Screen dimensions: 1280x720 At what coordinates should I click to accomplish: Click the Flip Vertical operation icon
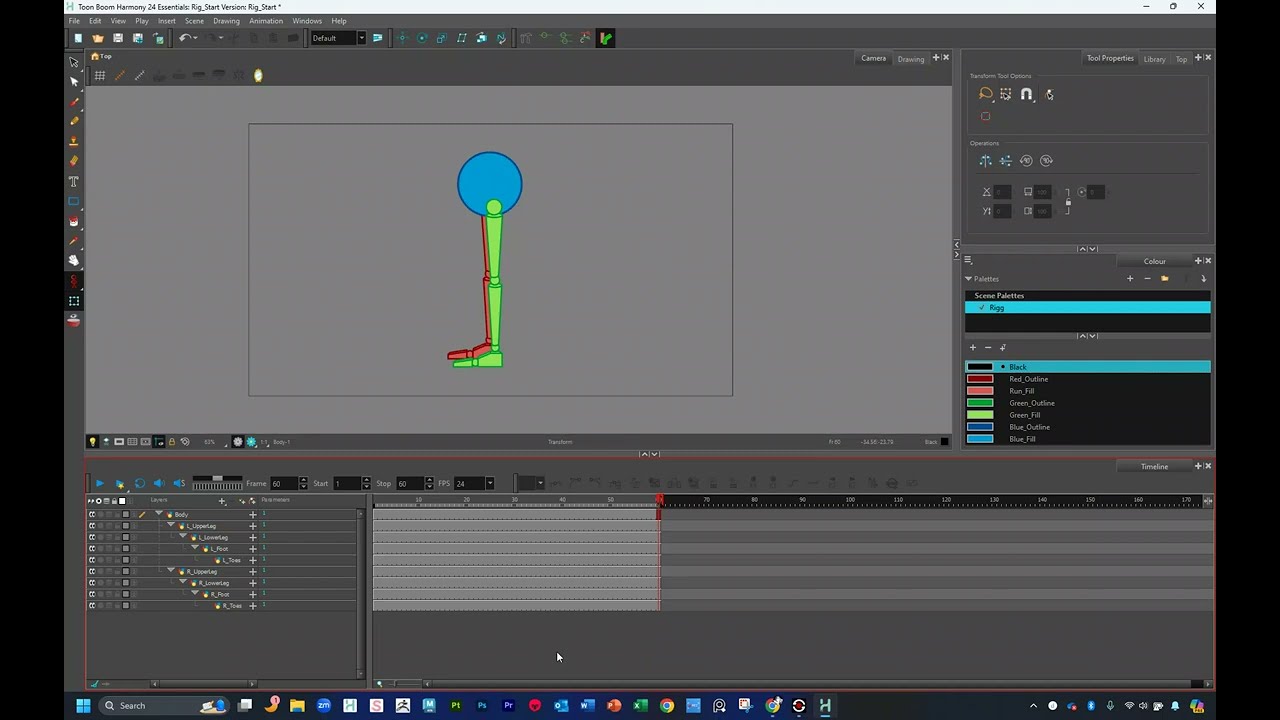pyautogui.click(x=1006, y=160)
